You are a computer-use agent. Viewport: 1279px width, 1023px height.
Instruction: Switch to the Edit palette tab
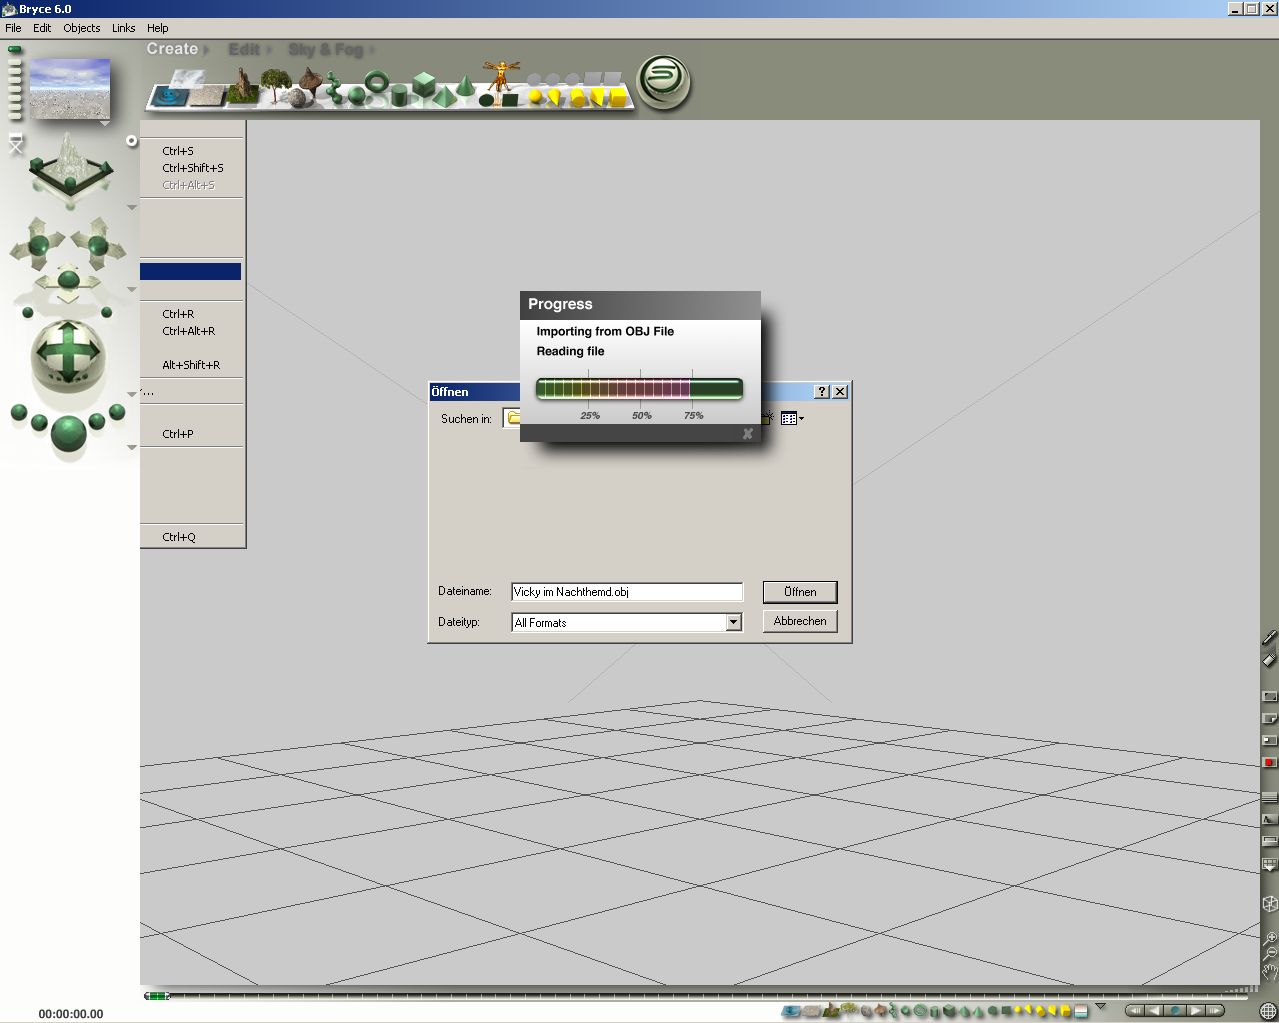[x=244, y=49]
